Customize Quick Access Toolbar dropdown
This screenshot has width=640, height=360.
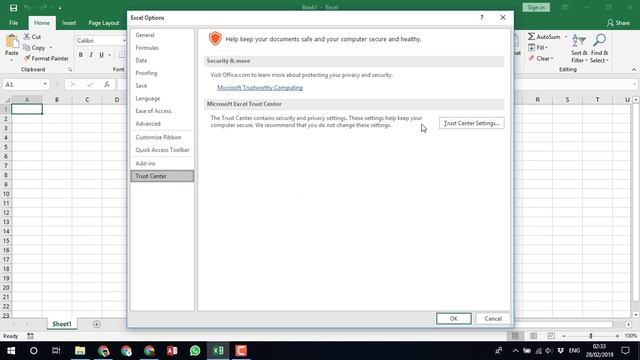click(60, 8)
